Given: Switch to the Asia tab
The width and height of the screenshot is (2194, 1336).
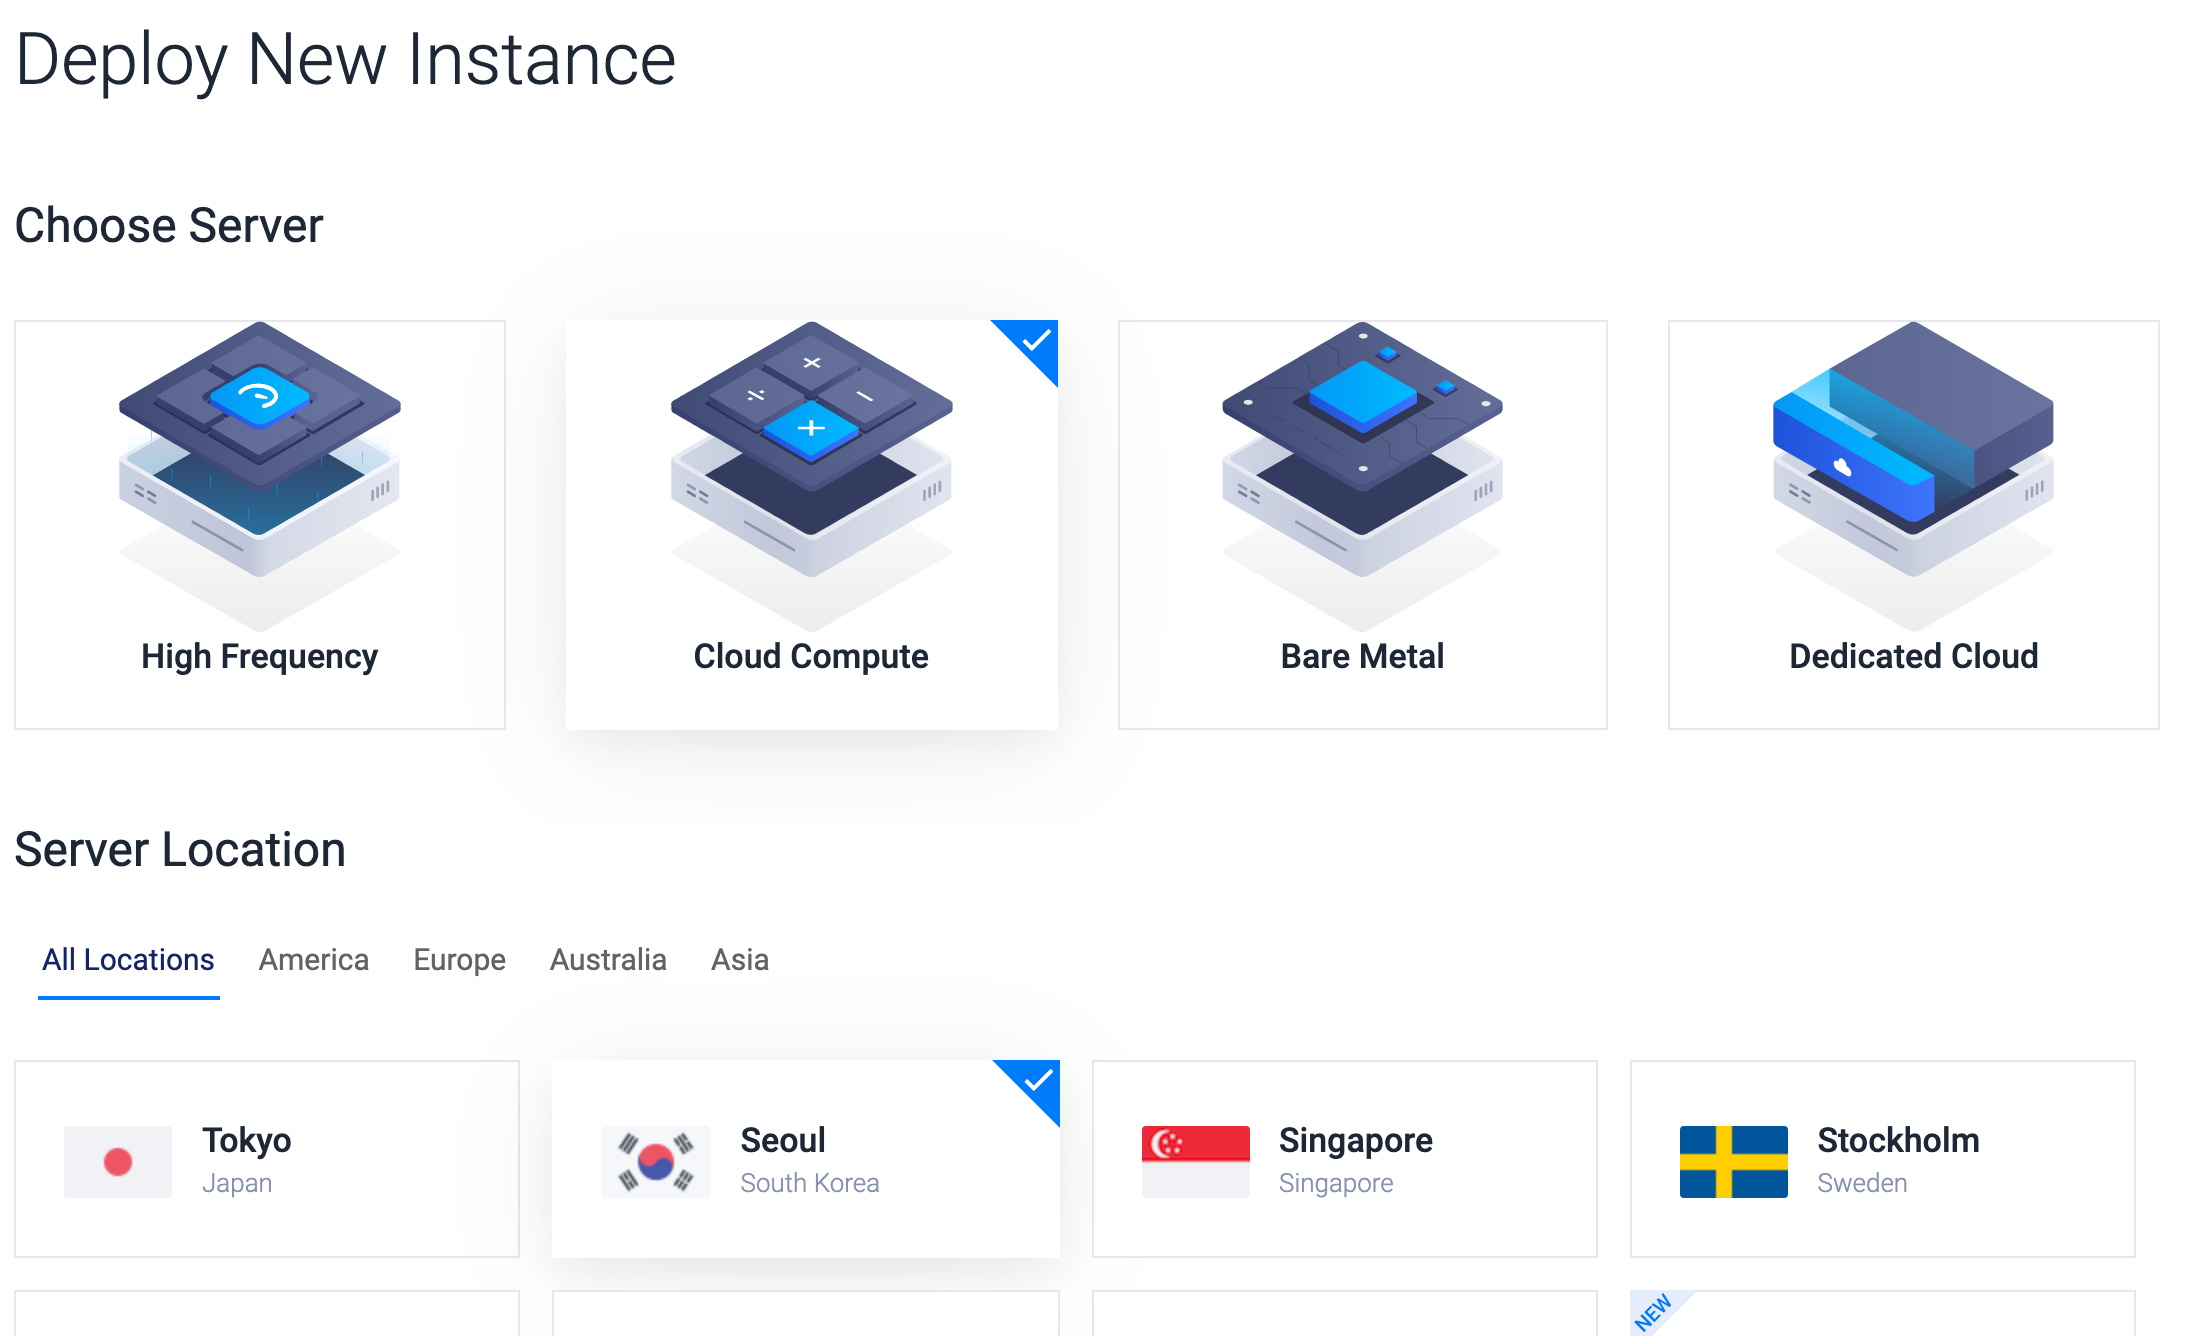Looking at the screenshot, I should (740, 960).
